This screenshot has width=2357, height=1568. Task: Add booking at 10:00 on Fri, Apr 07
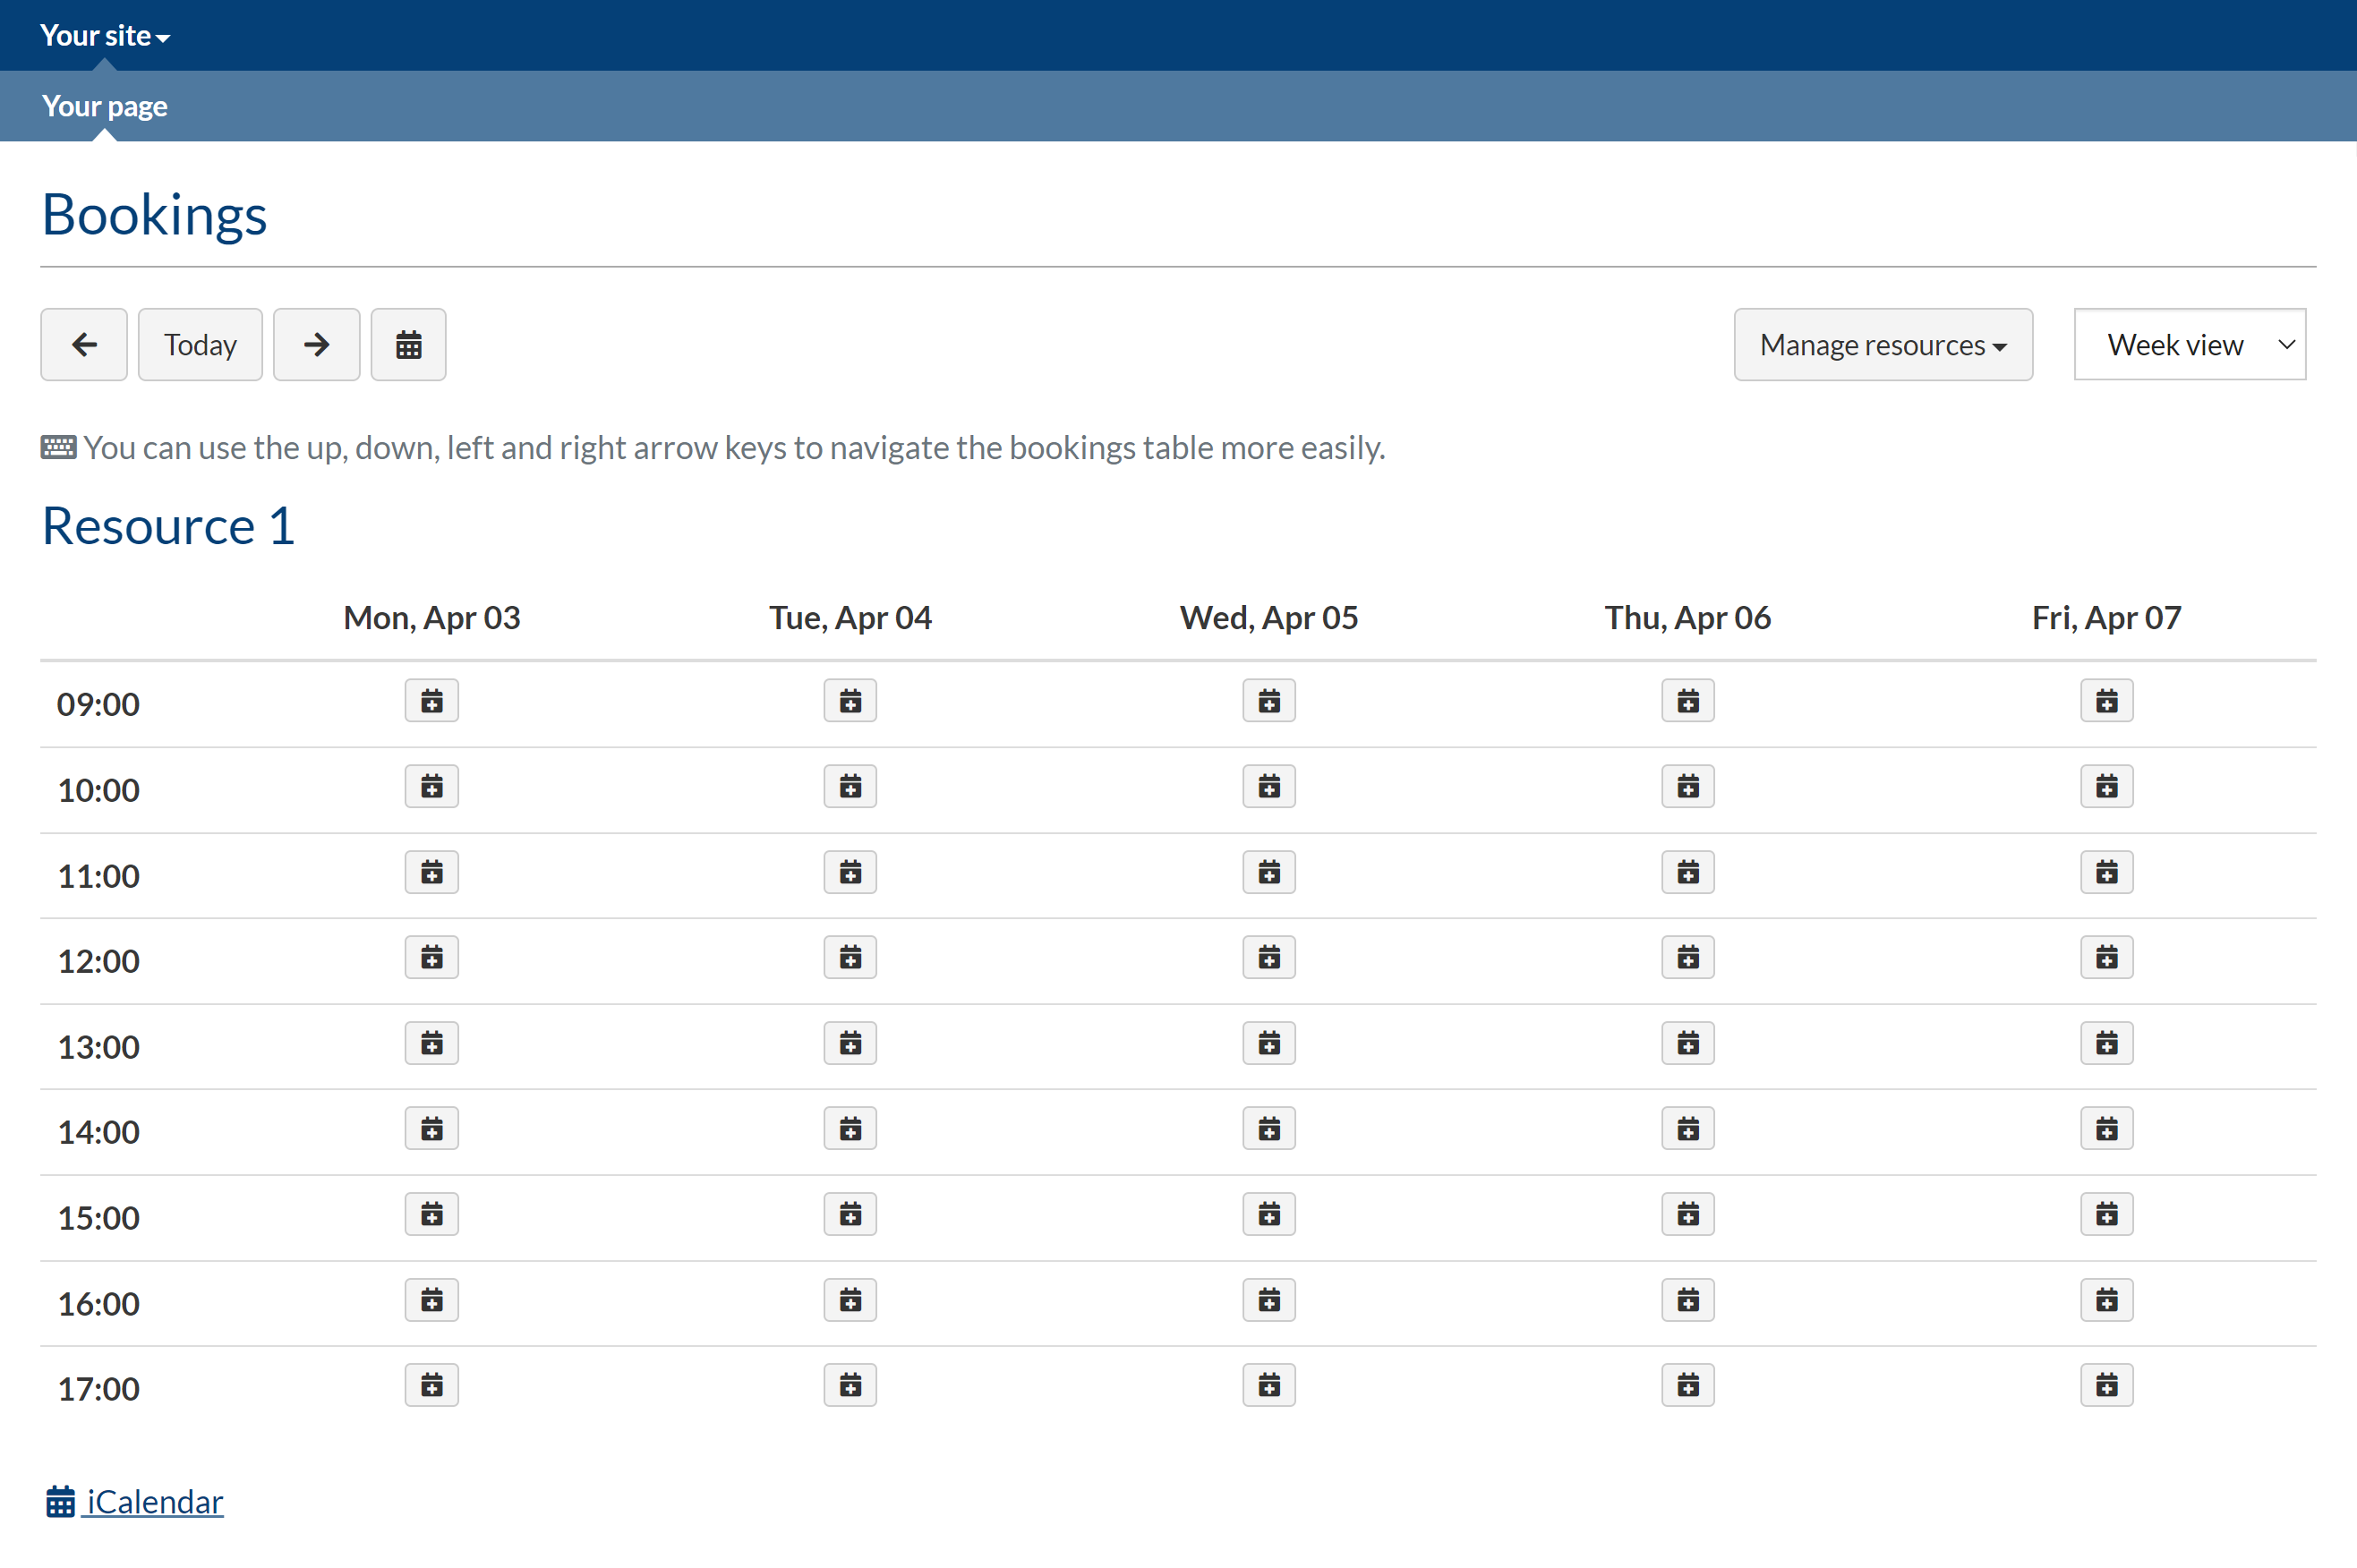[2106, 787]
